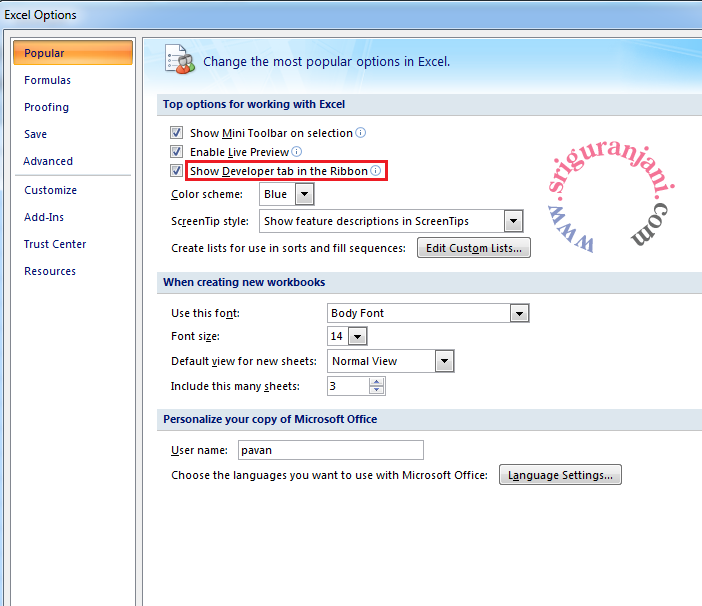The width and height of the screenshot is (702, 606).
Task: Go to the Save options category
Action: 35,134
